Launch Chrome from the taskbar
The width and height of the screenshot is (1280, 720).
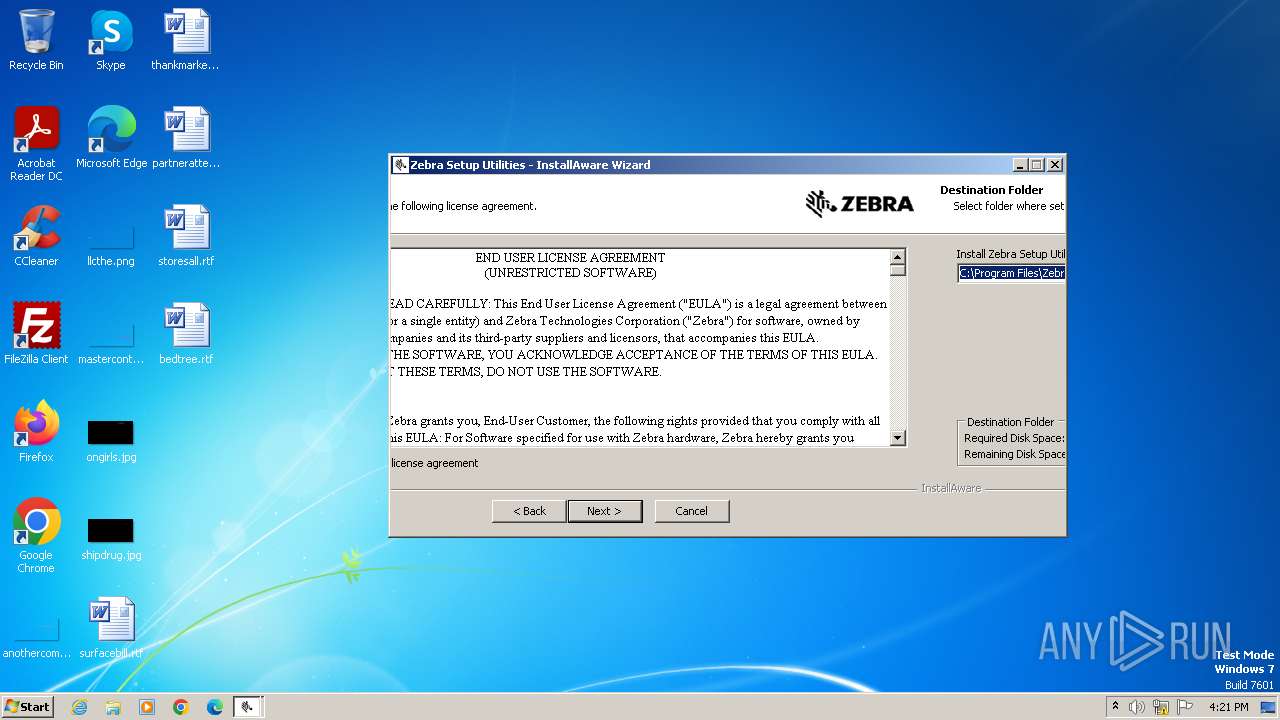tap(181, 707)
